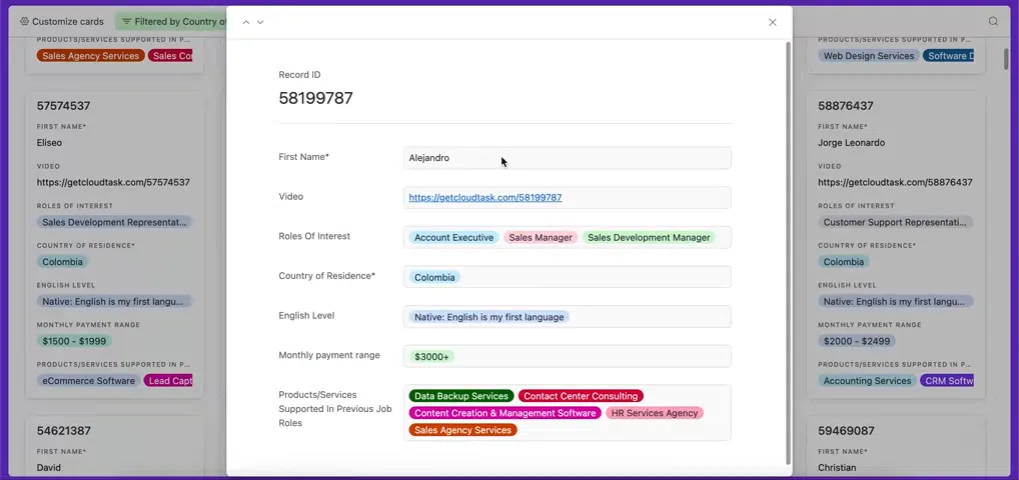Click the eCommerce Software tag
The height and width of the screenshot is (480, 1019).
tap(88, 381)
